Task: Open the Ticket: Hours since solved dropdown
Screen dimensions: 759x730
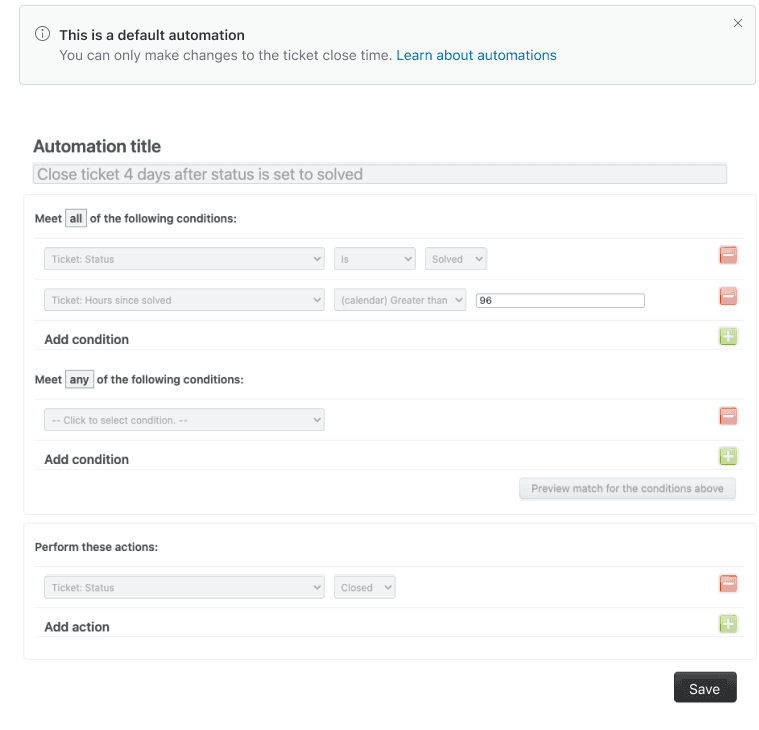Action: pos(184,300)
